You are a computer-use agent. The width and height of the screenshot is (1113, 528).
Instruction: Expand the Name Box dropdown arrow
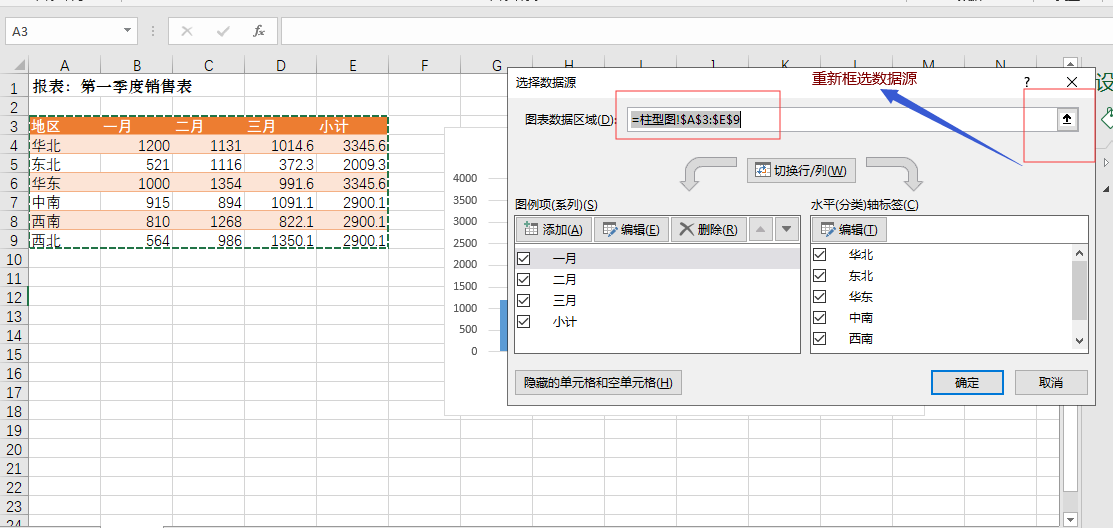(x=128, y=31)
